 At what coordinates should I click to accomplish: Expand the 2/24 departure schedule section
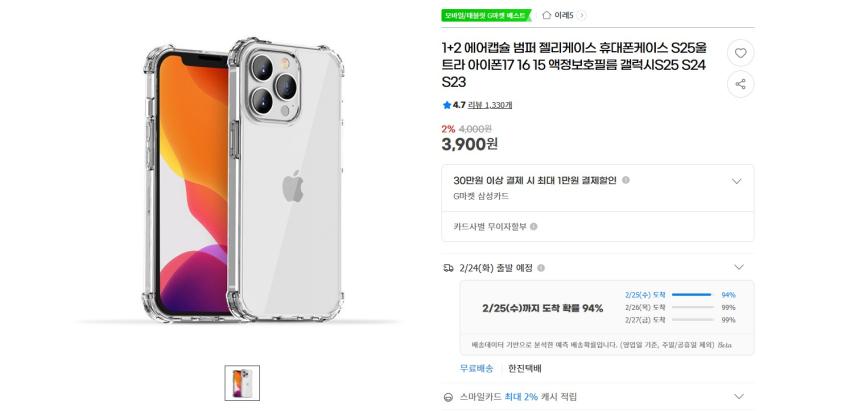739,268
